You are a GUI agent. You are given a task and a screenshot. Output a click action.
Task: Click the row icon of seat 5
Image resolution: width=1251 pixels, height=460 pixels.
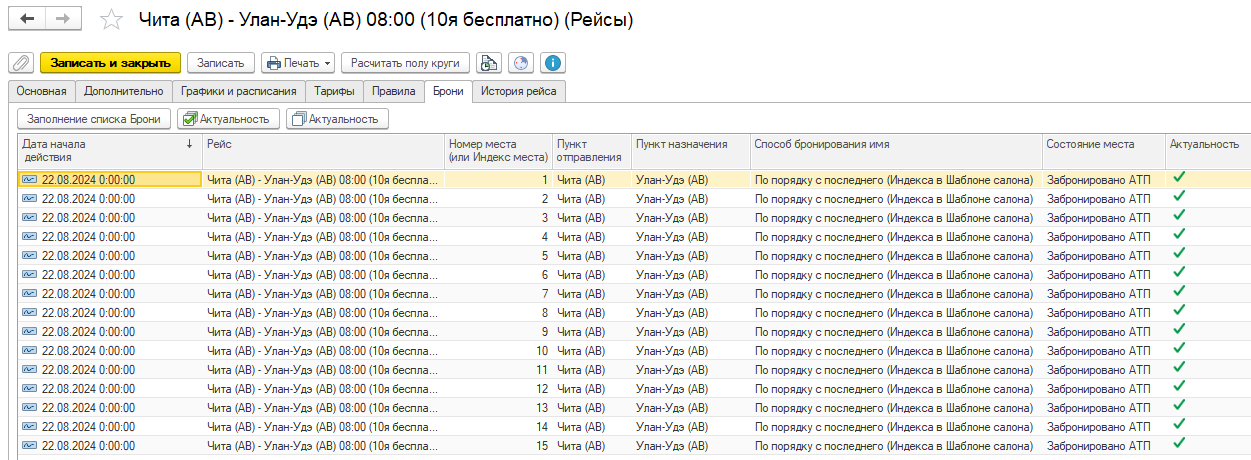(29, 256)
